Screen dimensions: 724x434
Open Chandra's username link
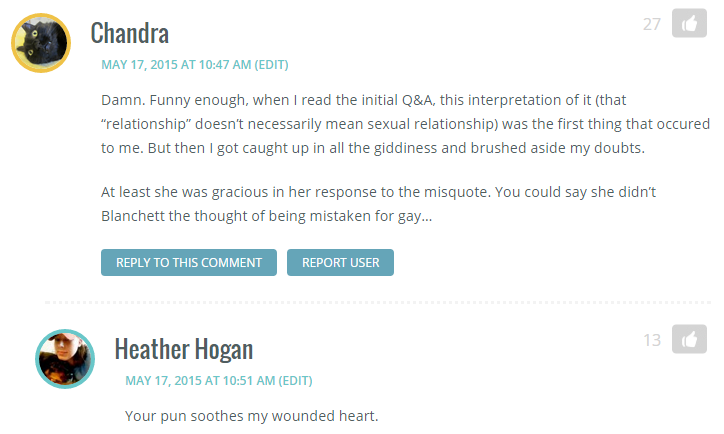[130, 33]
